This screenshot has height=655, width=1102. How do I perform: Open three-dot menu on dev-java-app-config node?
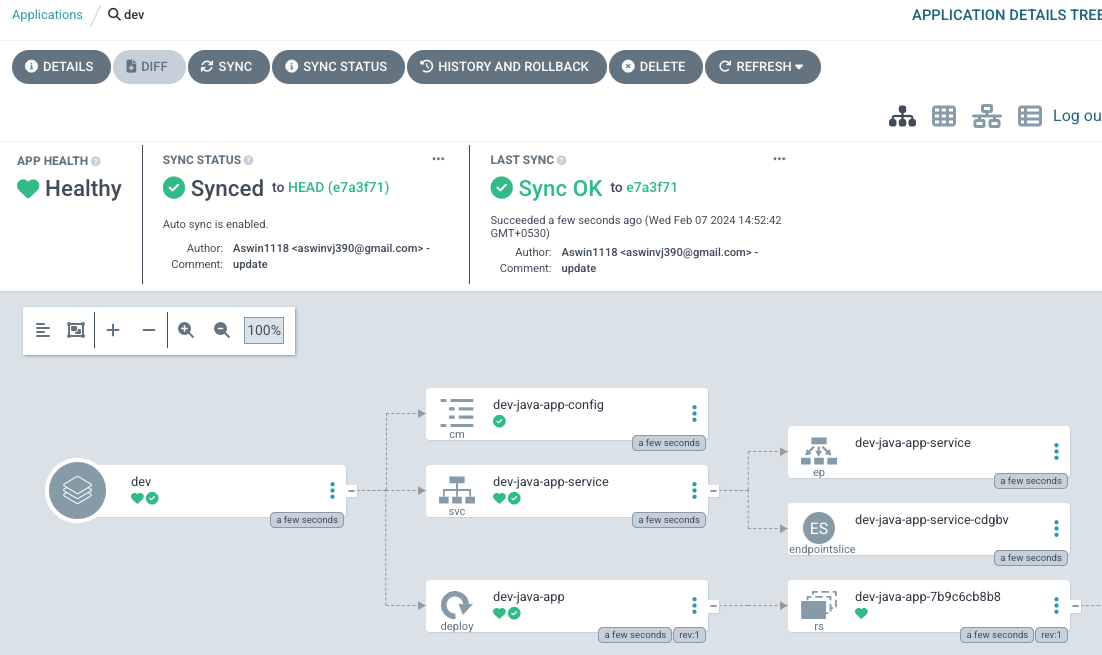click(x=694, y=413)
